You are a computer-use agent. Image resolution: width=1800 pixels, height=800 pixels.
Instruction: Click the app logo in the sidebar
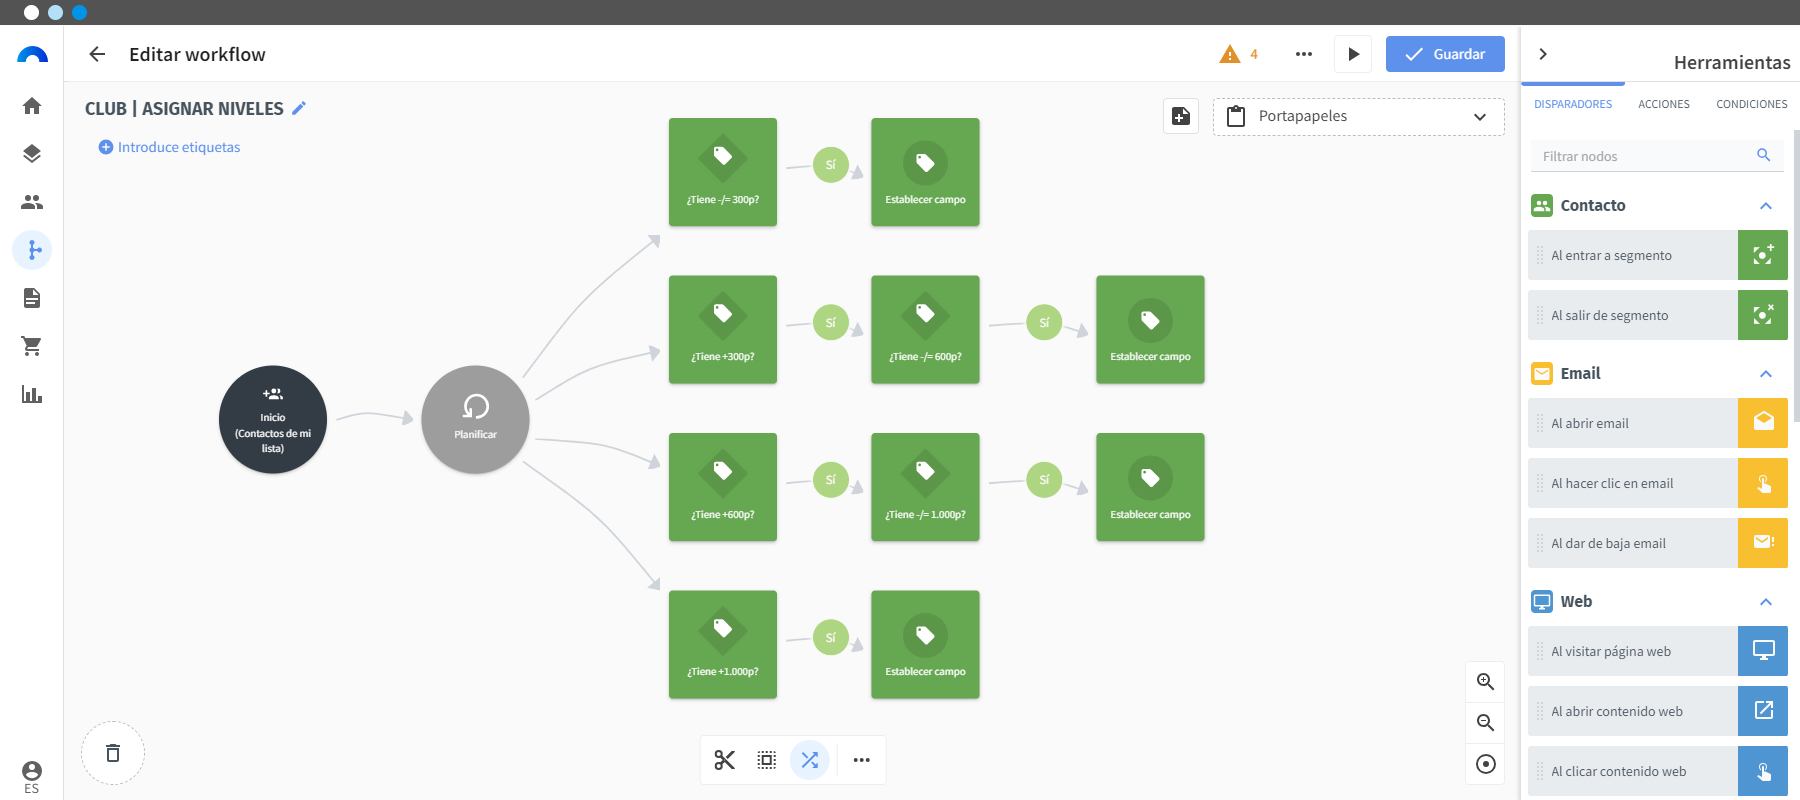click(32, 54)
